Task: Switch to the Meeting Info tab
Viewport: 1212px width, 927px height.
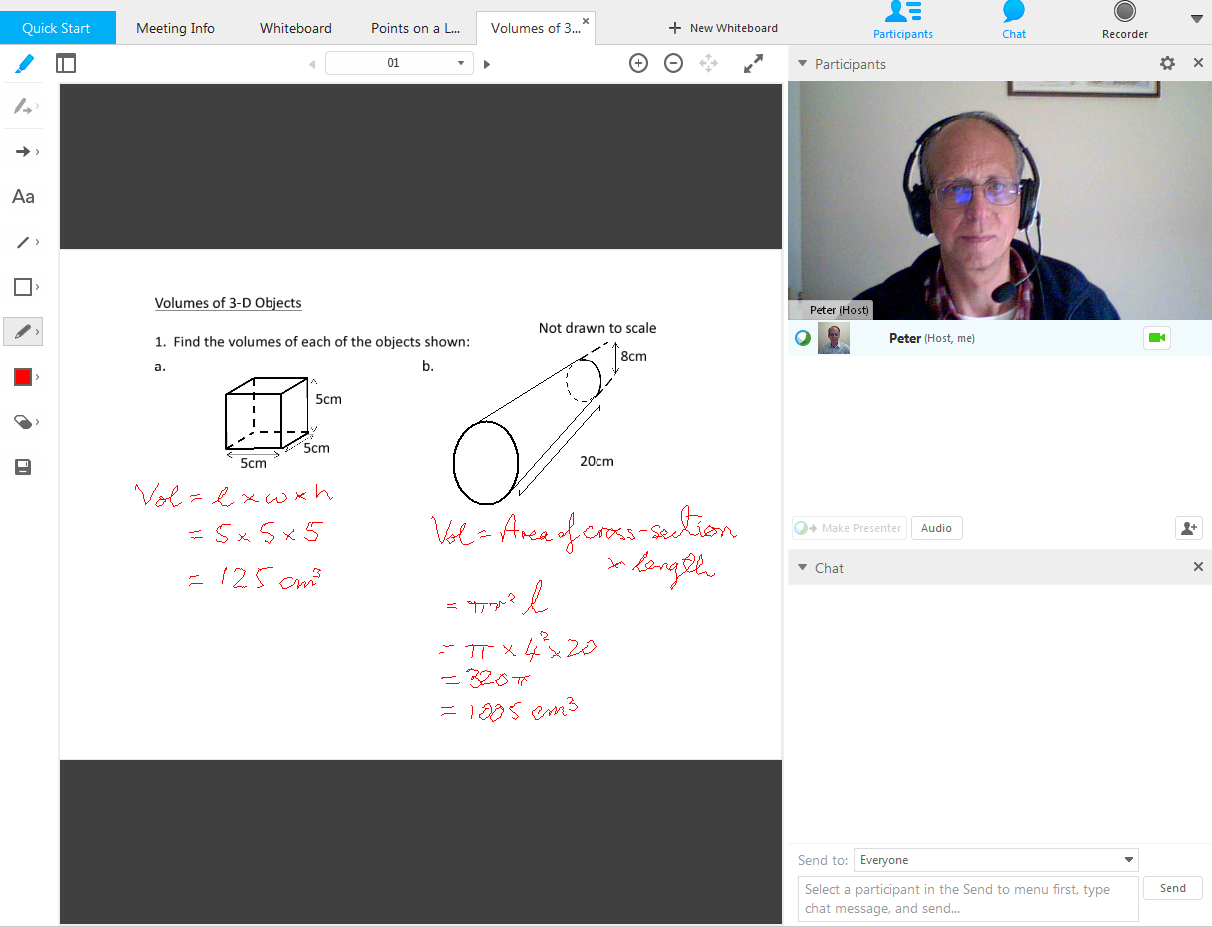Action: click(175, 27)
